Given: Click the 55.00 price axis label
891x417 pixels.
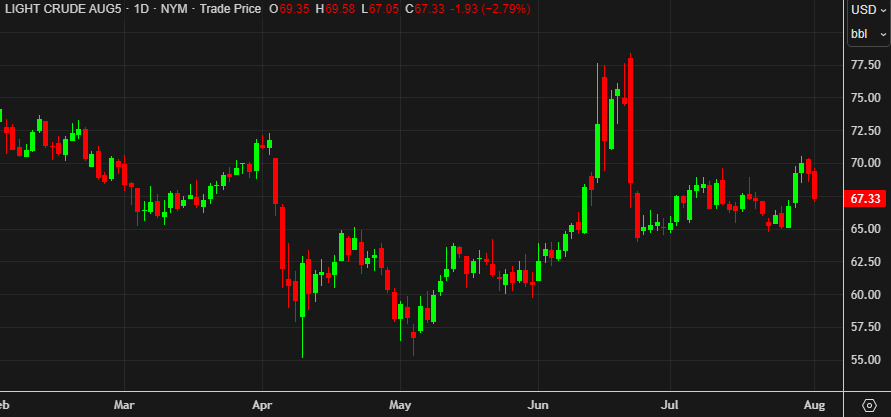Looking at the screenshot, I should click(x=865, y=360).
